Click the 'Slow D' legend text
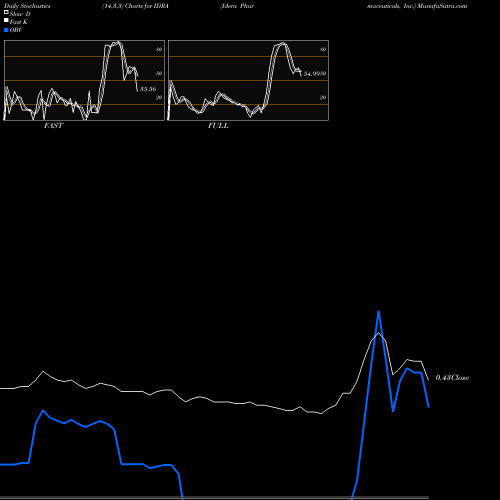The height and width of the screenshot is (500, 500). 20,14
